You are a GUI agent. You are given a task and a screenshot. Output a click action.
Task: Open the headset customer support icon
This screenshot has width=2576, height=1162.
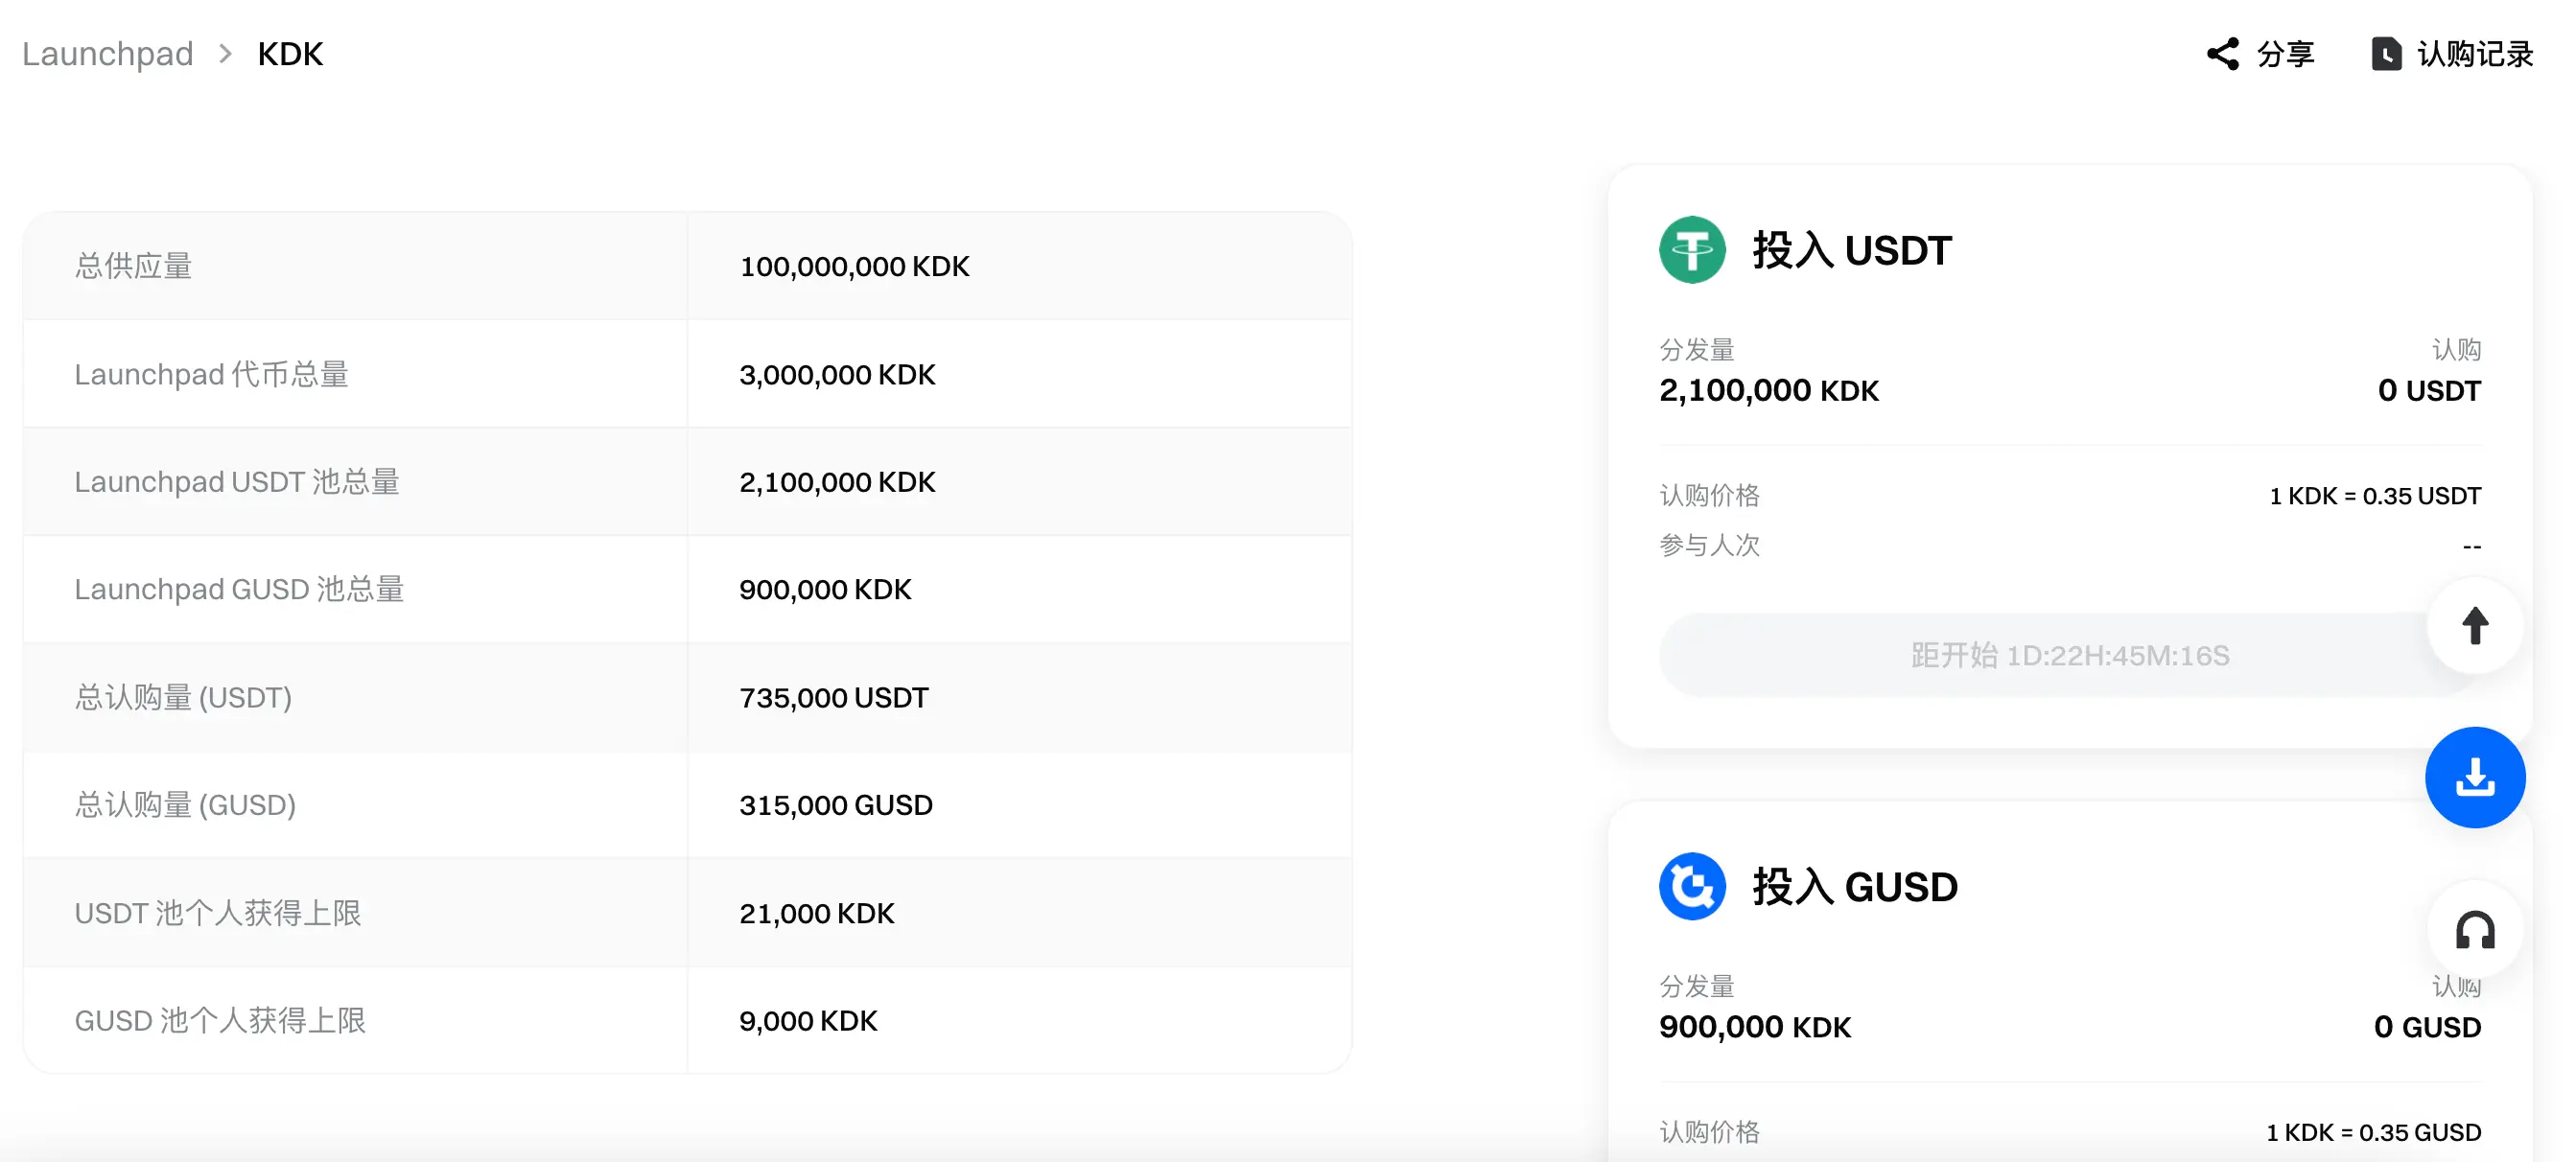(2474, 930)
